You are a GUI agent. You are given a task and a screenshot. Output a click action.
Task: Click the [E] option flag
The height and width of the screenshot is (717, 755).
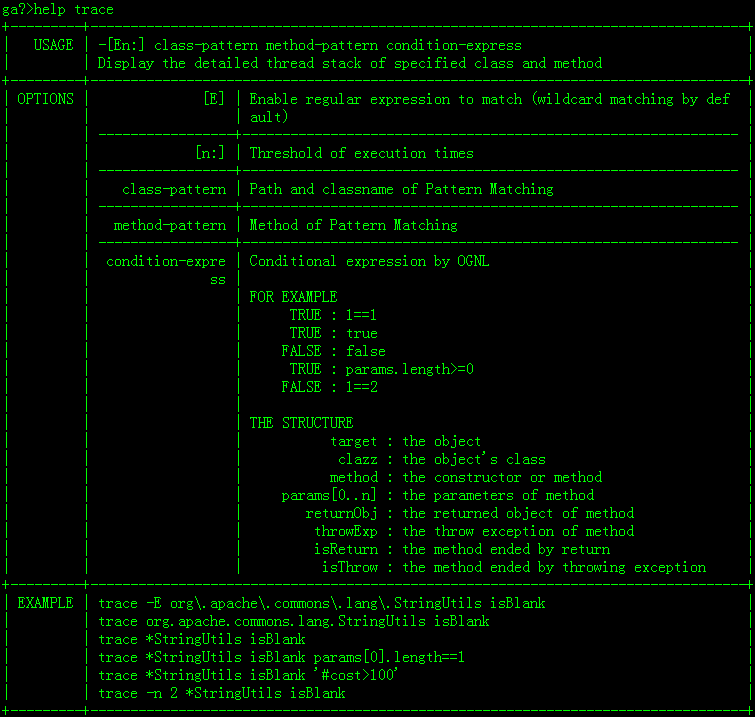point(214,99)
